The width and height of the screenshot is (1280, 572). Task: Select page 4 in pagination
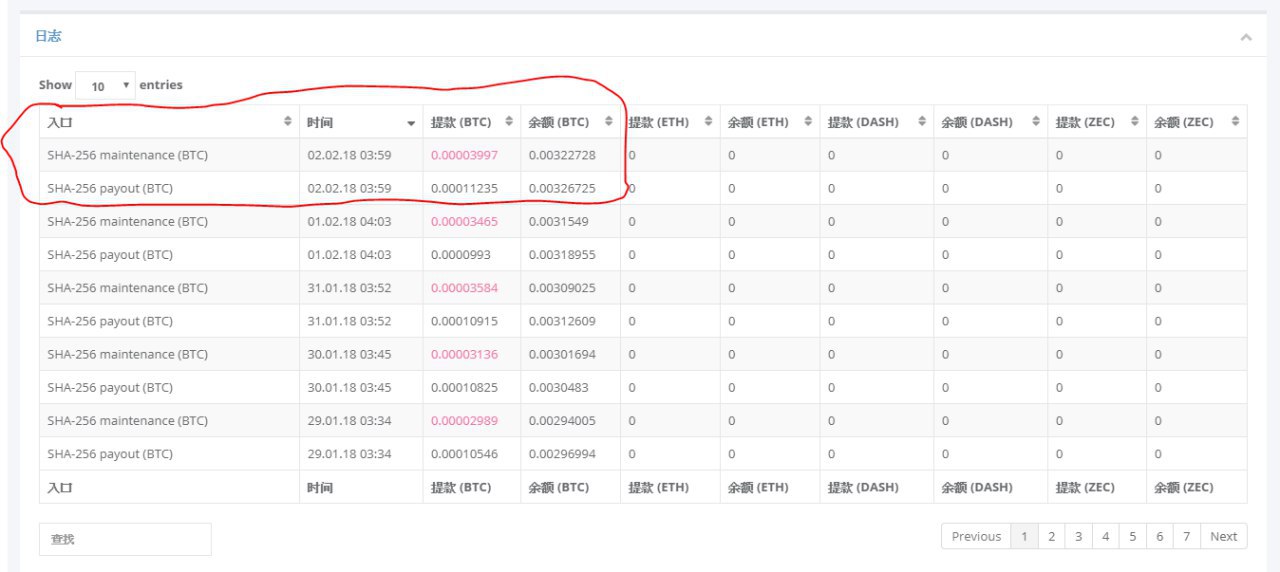pyautogui.click(x=1105, y=537)
